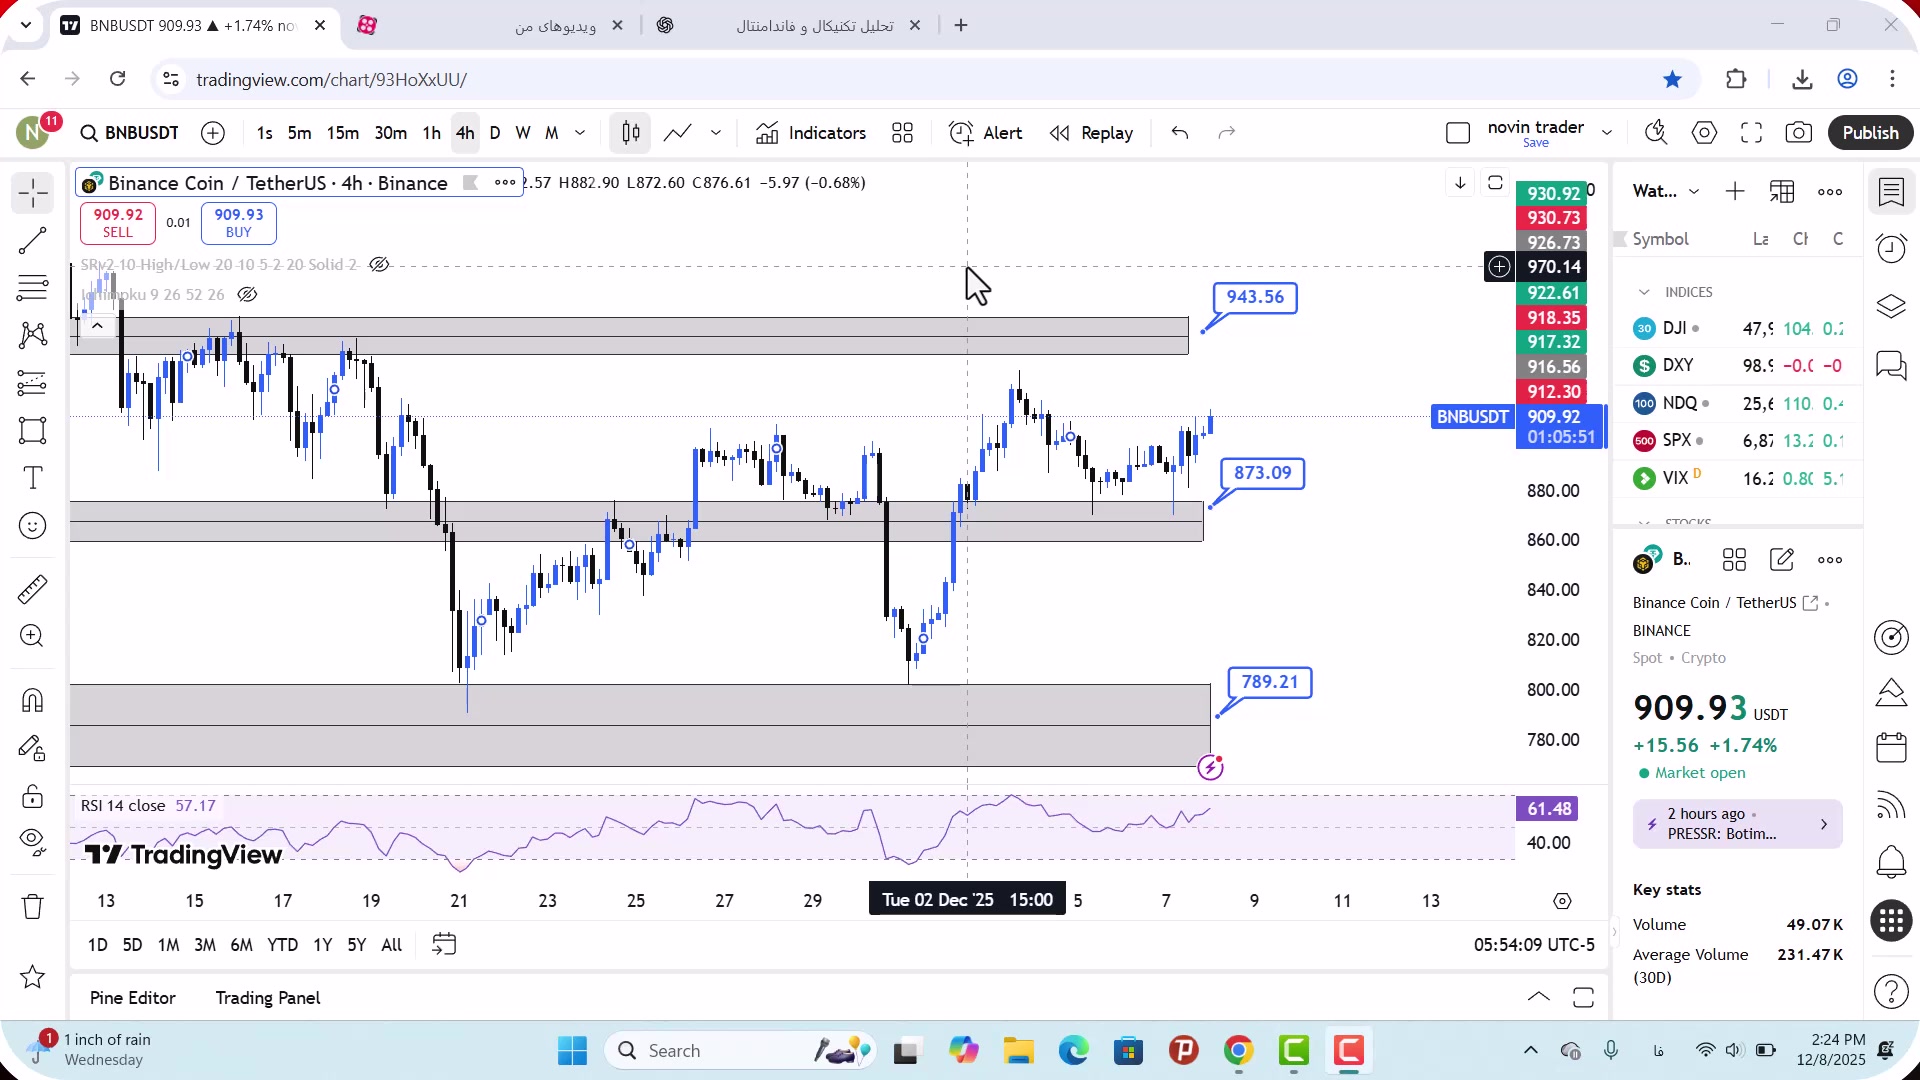The height and width of the screenshot is (1080, 1920).
Task: Remove objects with trash icon
Action: coord(33,907)
